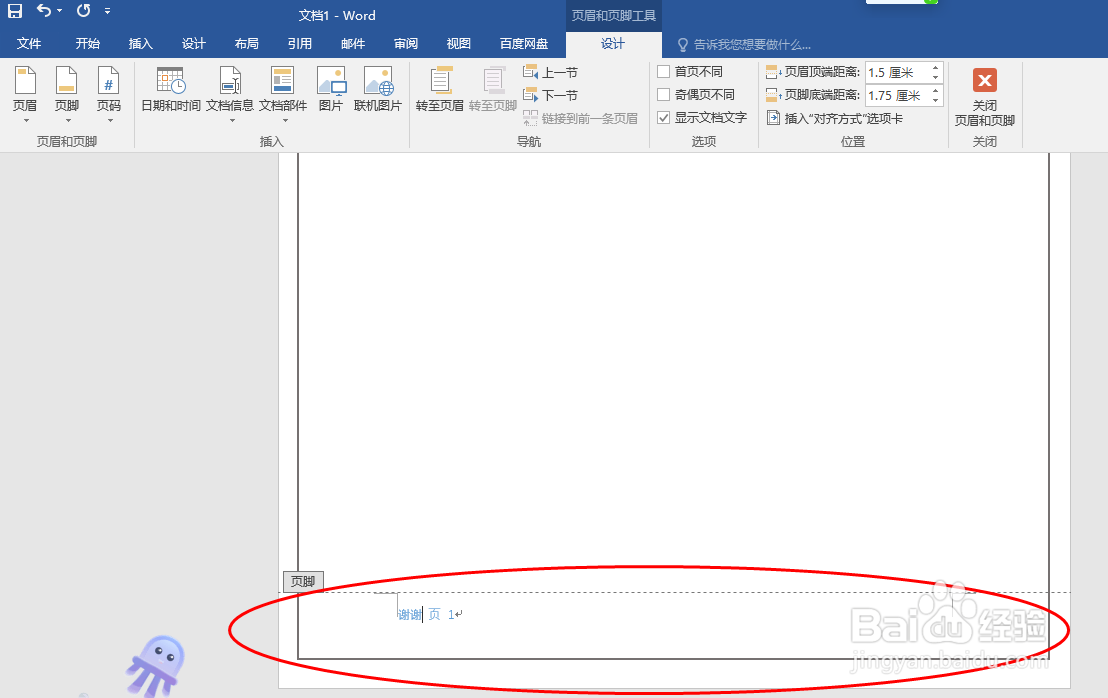
Task: Open the 布局 tab
Action: click(x=247, y=44)
